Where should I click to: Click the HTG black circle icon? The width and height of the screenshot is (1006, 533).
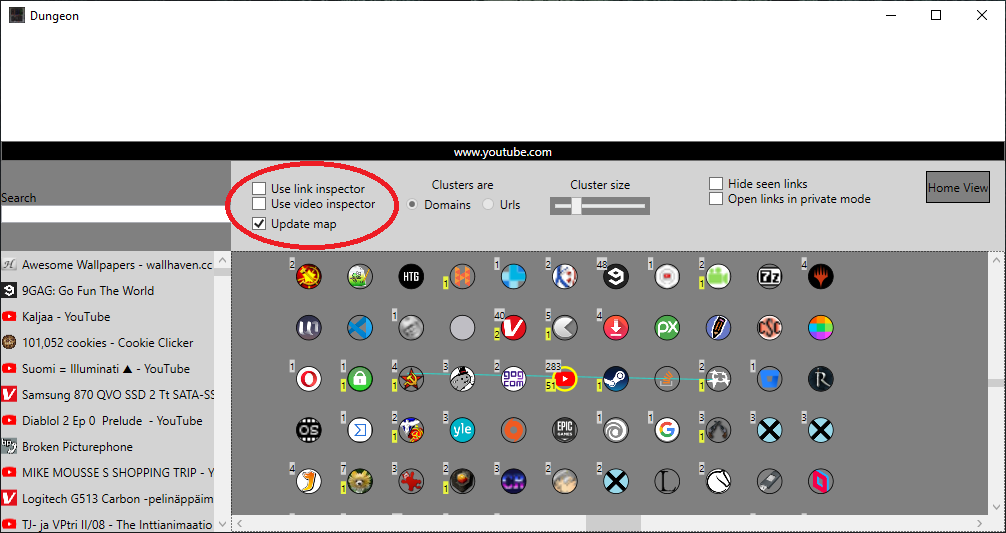pos(411,276)
